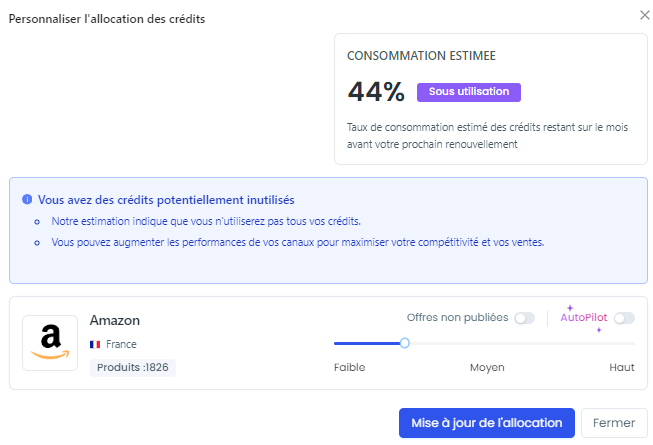Click the Offres non publiées label

click(457, 318)
